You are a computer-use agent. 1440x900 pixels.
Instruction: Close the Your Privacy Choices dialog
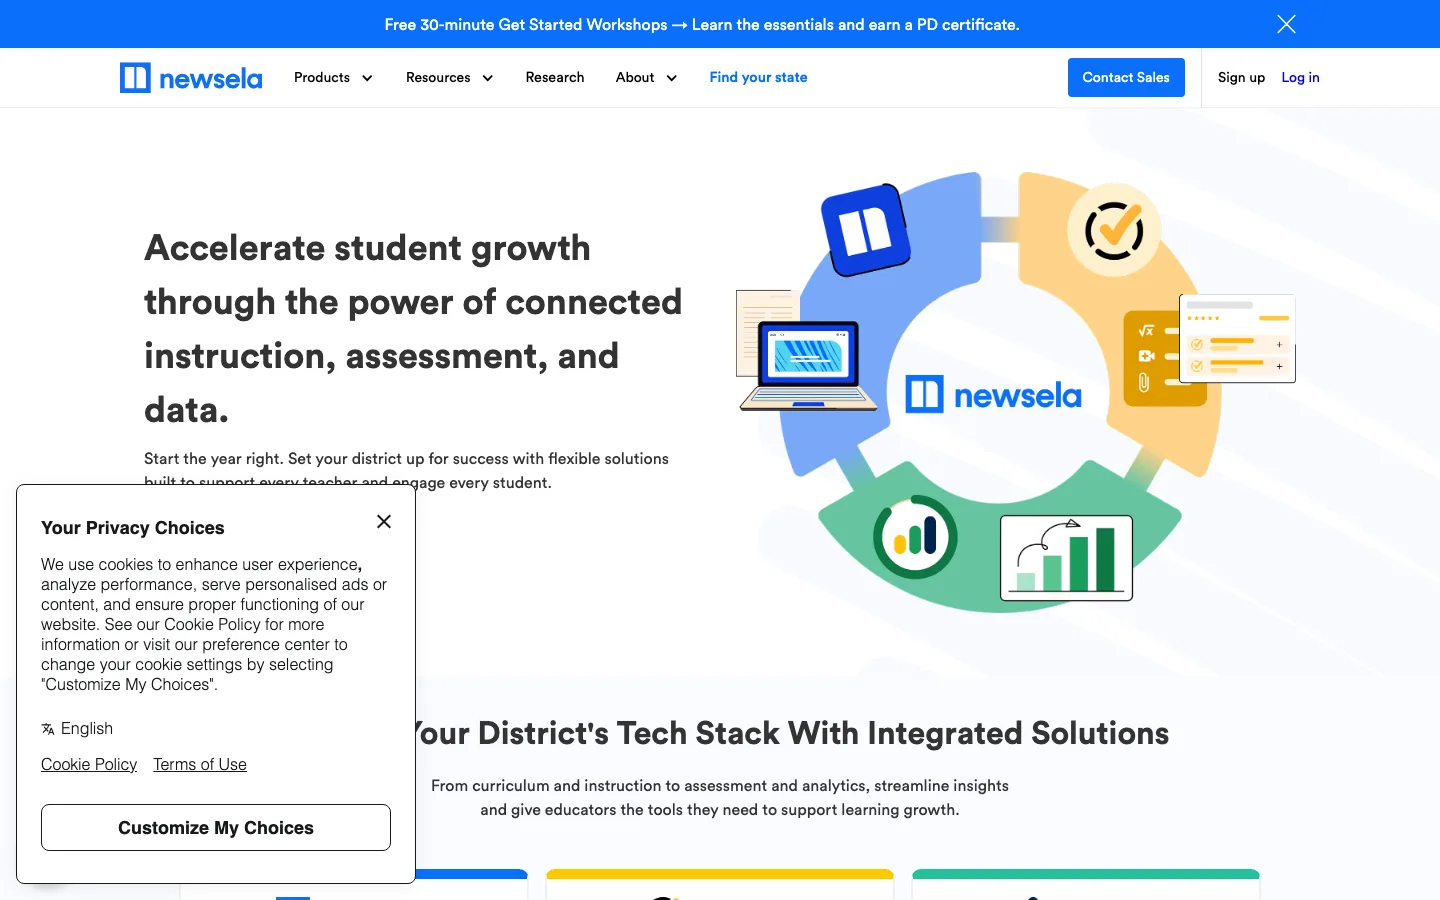(x=384, y=522)
